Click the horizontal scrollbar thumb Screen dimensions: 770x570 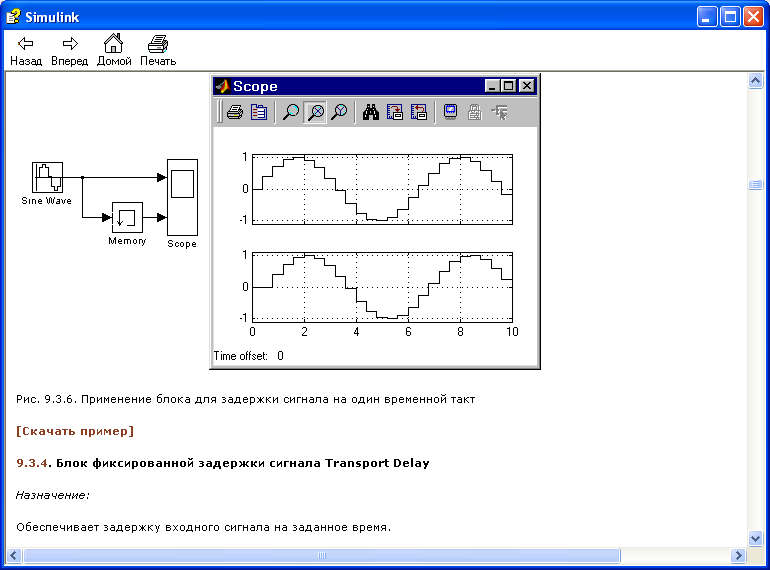coord(322,555)
